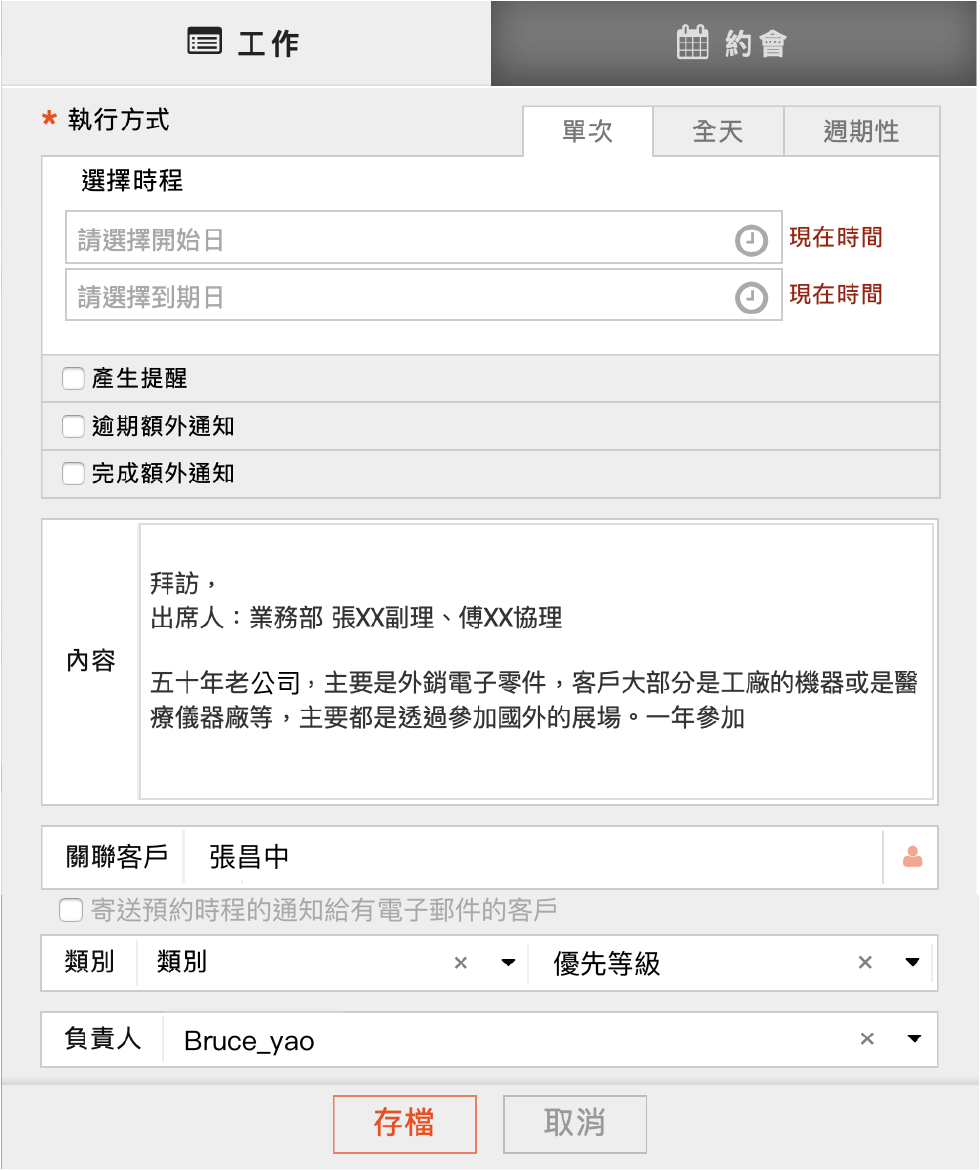Image resolution: width=980 pixels, height=1170 pixels.
Task: Open the 負責人 dropdown arrow
Action: pos(914,1039)
